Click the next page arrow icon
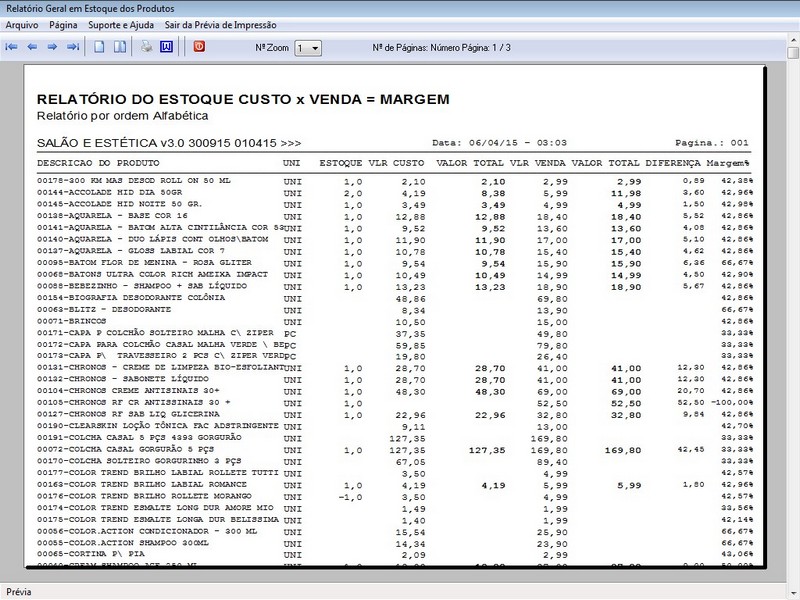 [52, 47]
